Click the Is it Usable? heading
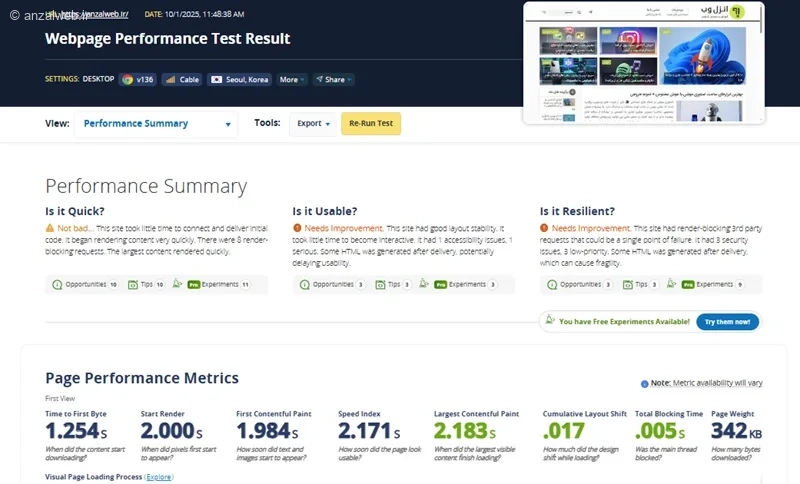Screen dimensions: 800x484 pyautogui.click(x=325, y=211)
